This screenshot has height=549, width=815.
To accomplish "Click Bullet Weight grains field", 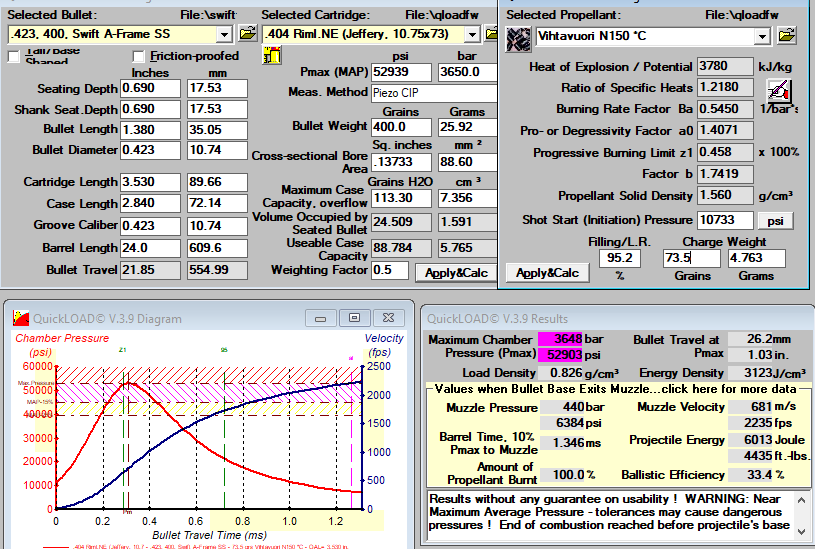I will (401, 127).
